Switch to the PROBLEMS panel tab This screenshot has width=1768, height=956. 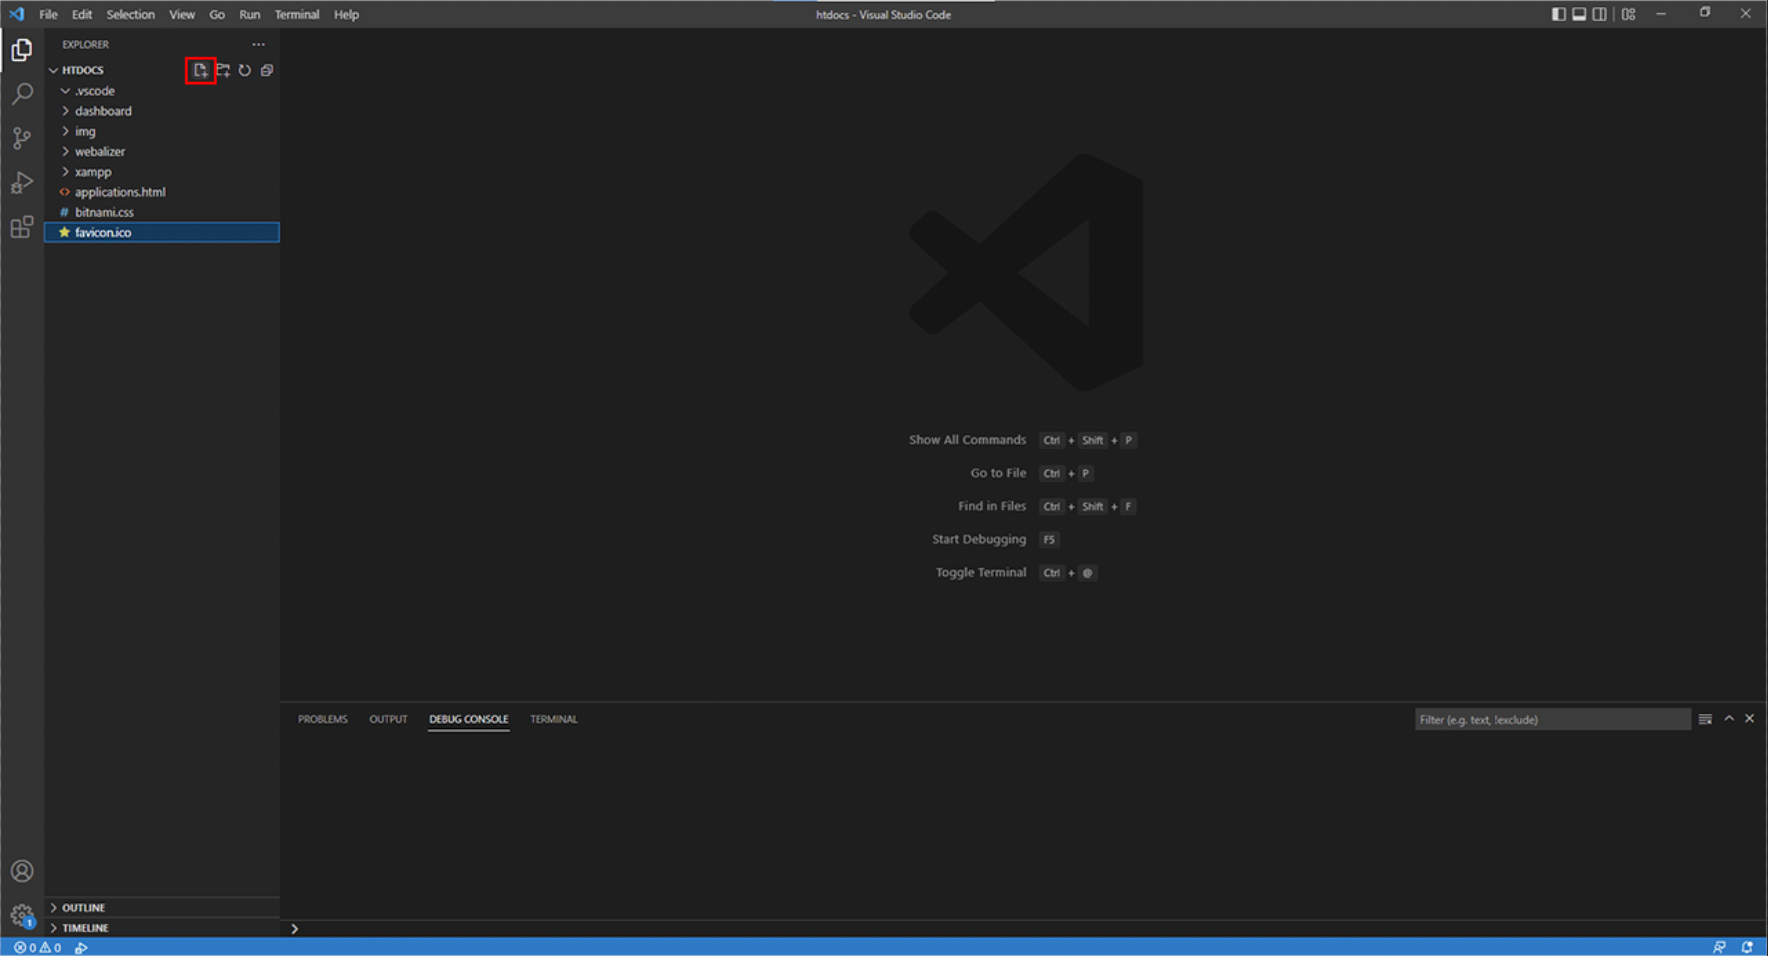pyautogui.click(x=323, y=719)
